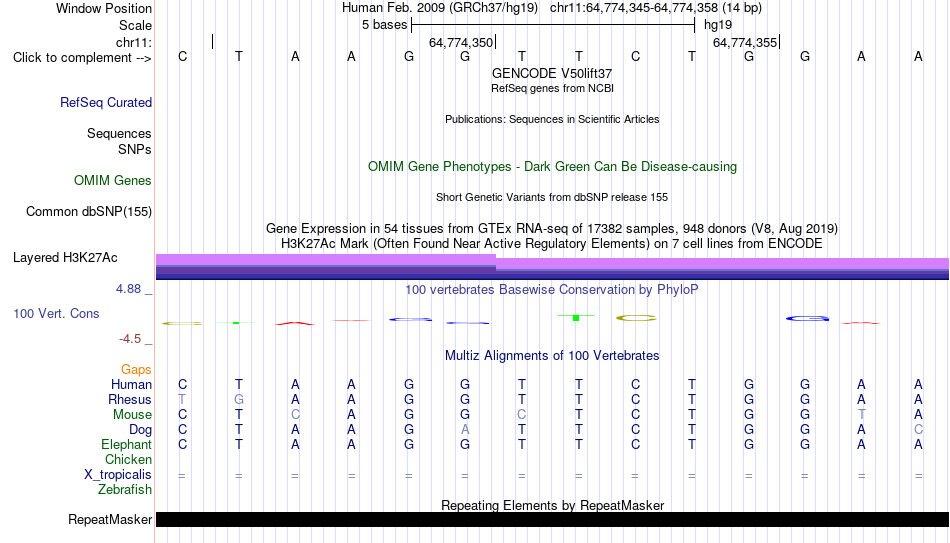Select the Window Position label
The width and height of the screenshot is (950, 543).
[104, 8]
